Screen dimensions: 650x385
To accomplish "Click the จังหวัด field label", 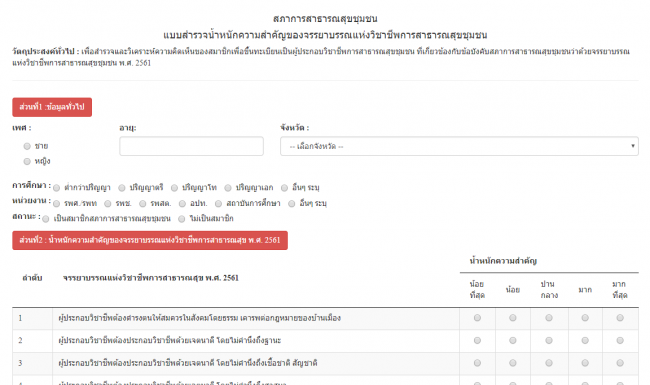I will pos(294,128).
